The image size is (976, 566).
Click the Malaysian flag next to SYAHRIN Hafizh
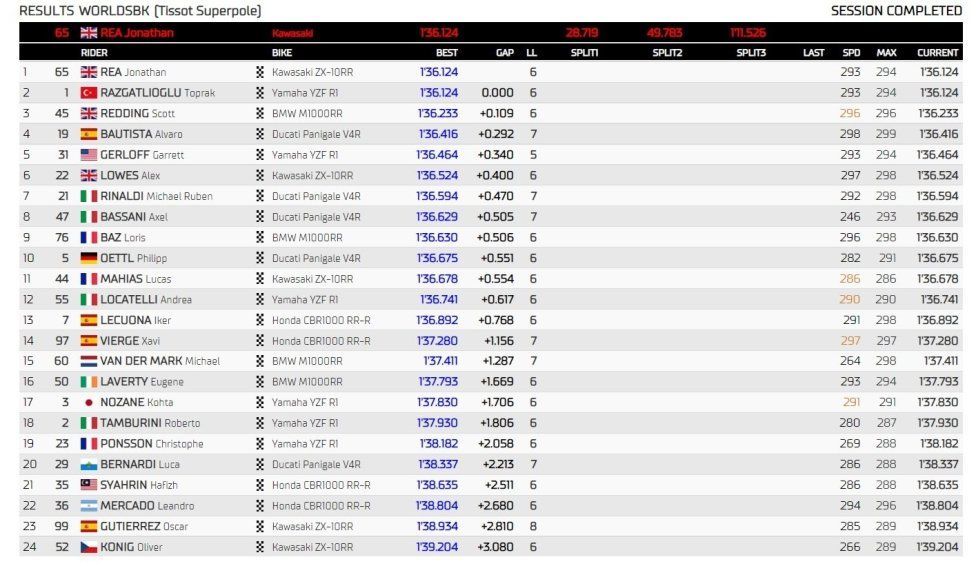(88, 485)
